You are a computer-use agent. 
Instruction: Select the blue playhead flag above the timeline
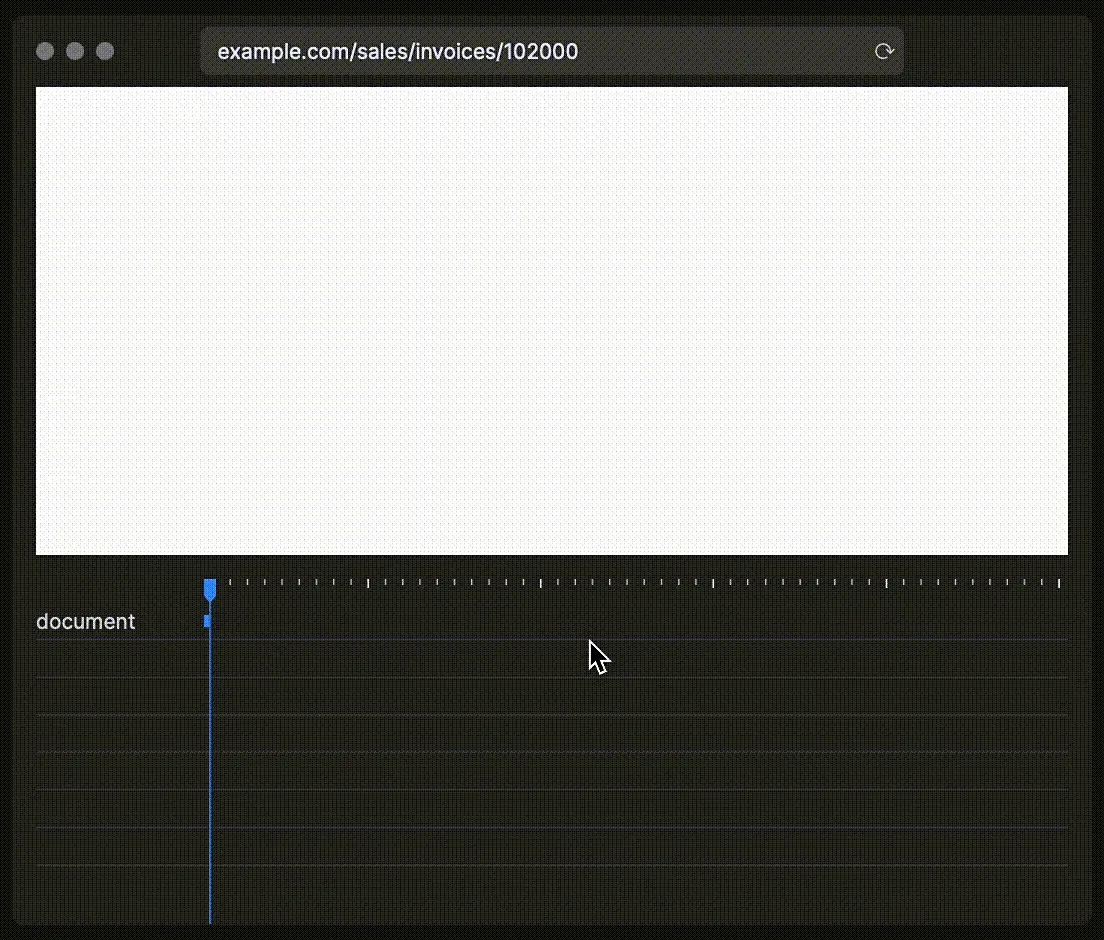pos(209,590)
